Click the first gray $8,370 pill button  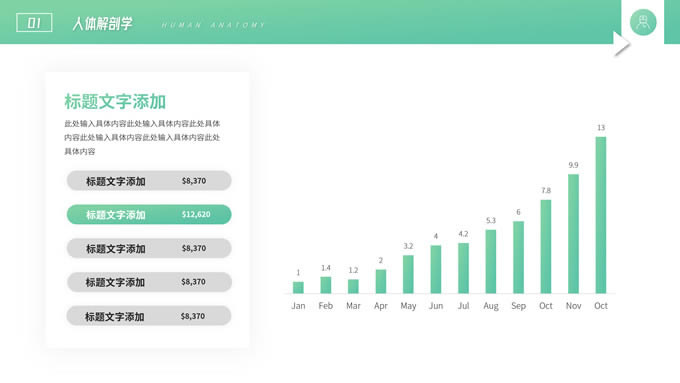click(149, 180)
